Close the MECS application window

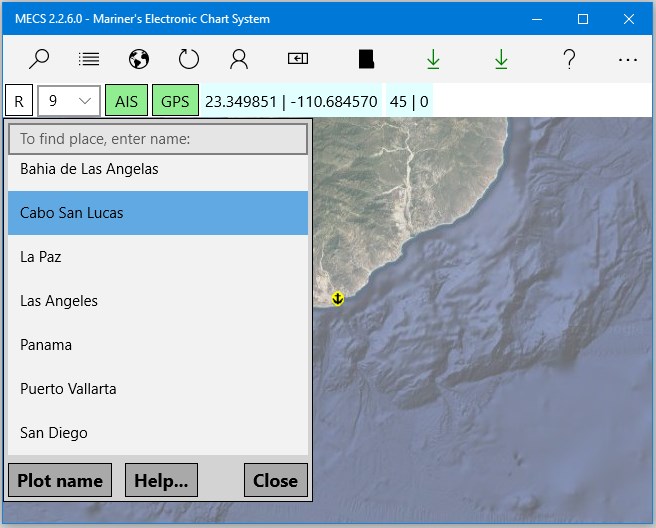point(629,19)
